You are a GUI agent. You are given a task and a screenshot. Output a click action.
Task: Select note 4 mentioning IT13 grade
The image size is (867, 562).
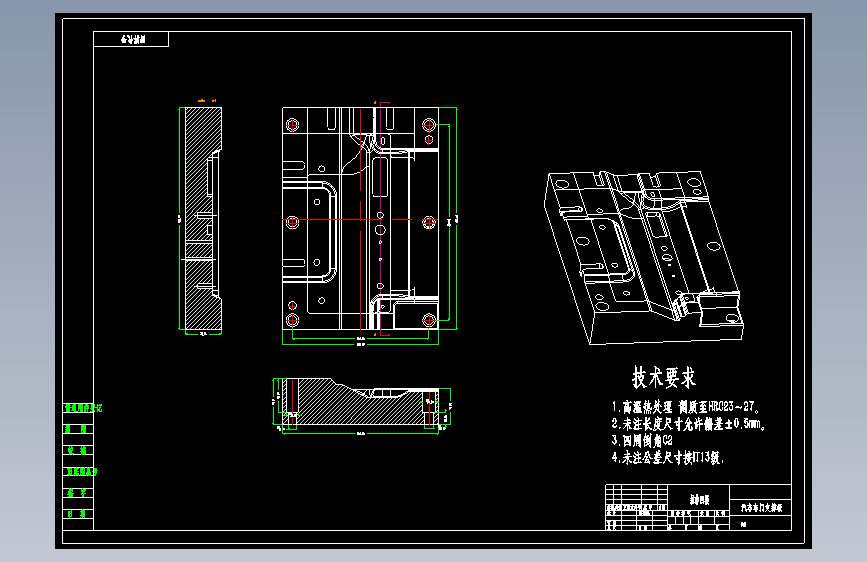tap(667, 457)
